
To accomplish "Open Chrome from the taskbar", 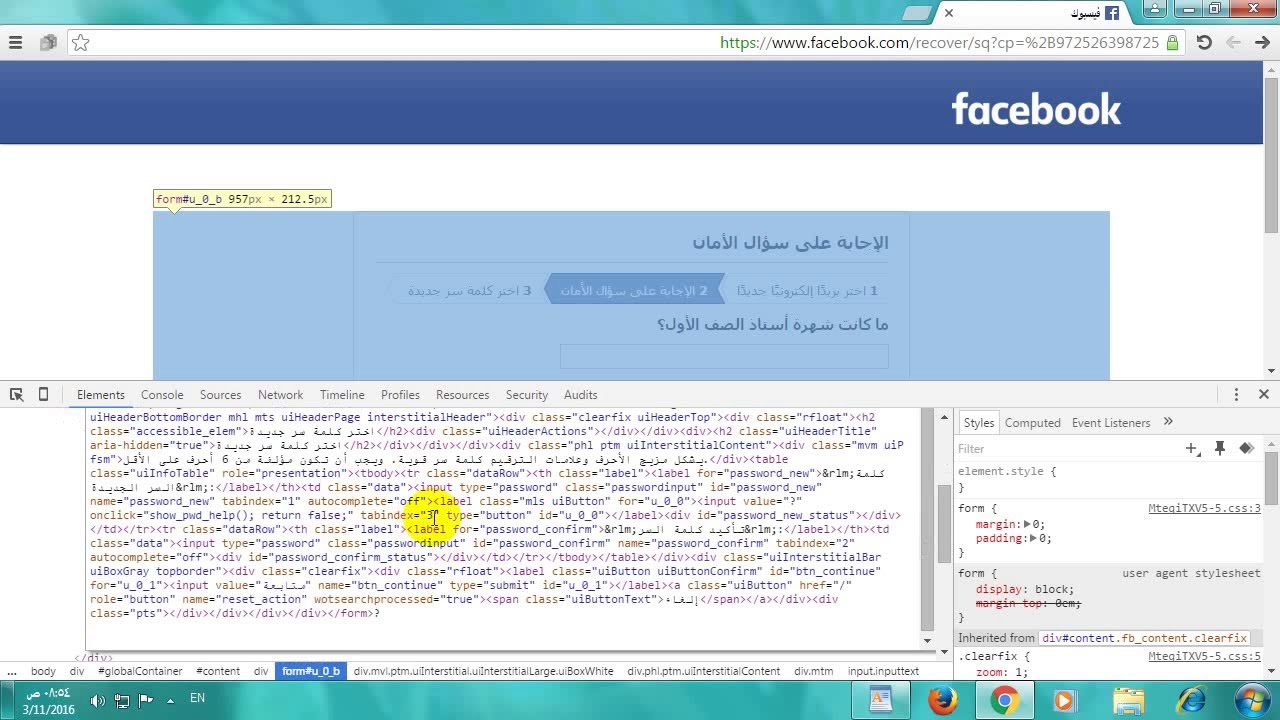I will 1004,700.
